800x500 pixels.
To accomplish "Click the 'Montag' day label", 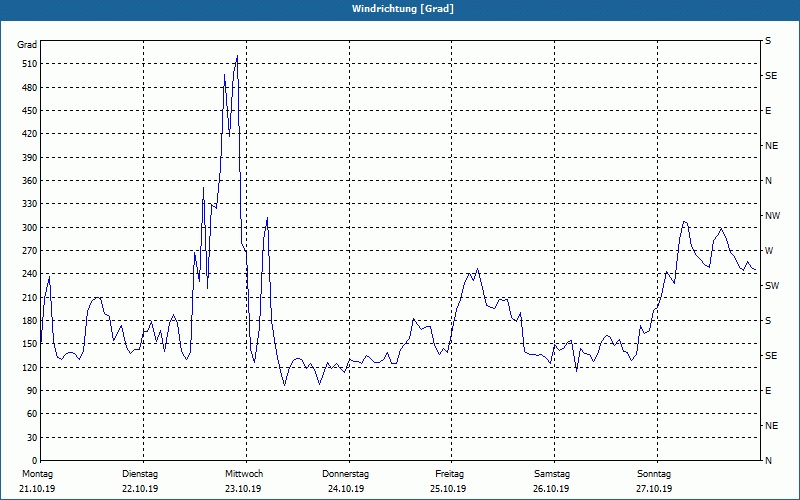I will (x=37, y=474).
